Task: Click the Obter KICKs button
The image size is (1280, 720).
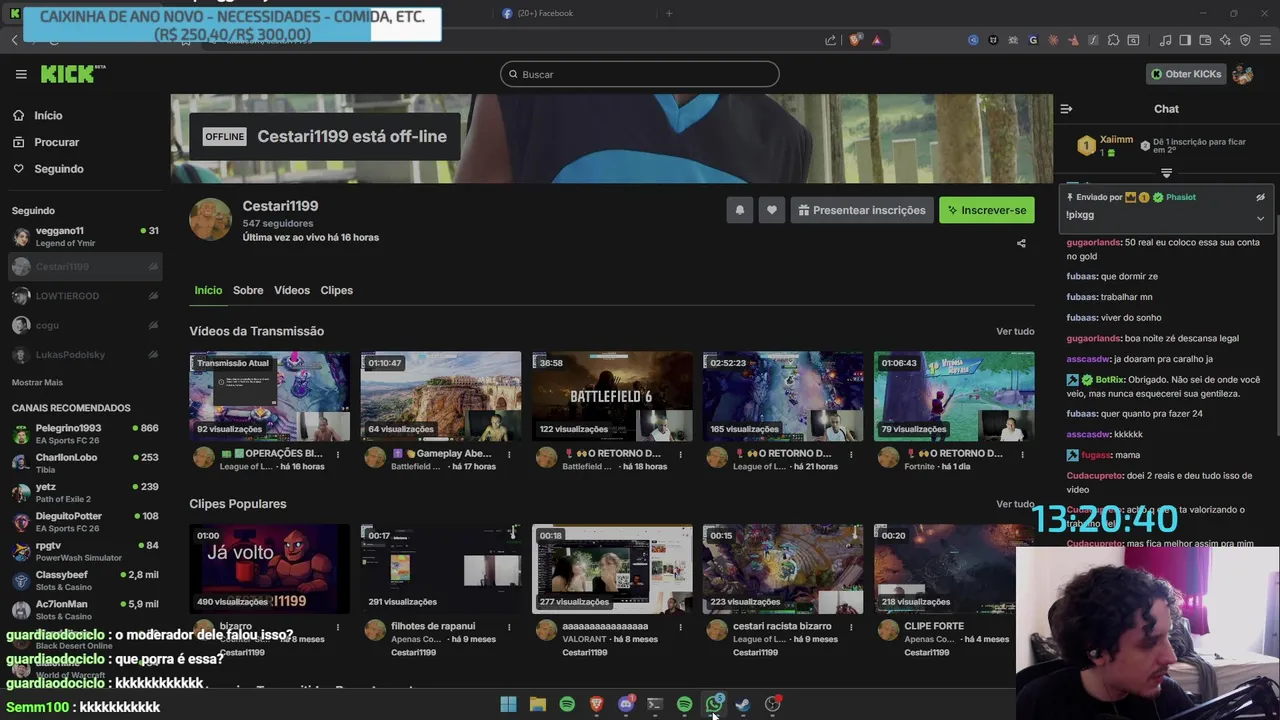Action: [1186, 74]
